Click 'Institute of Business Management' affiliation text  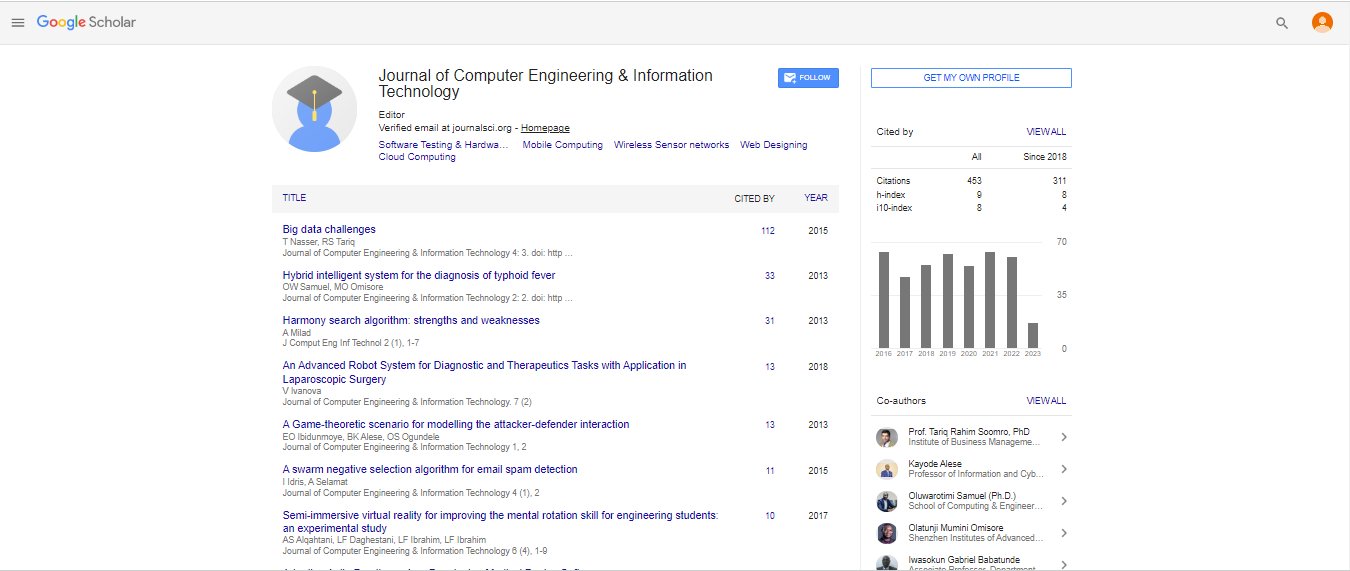coord(975,442)
